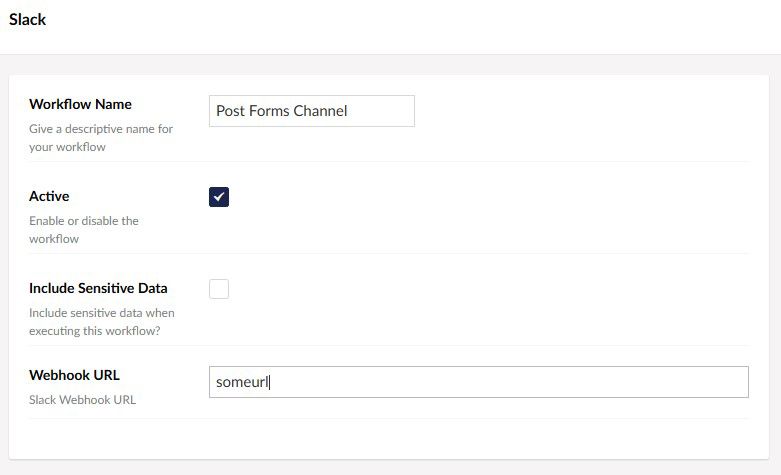Click 'Give a descriptive name for your workflow' text
The image size is (781, 475).
point(101,138)
